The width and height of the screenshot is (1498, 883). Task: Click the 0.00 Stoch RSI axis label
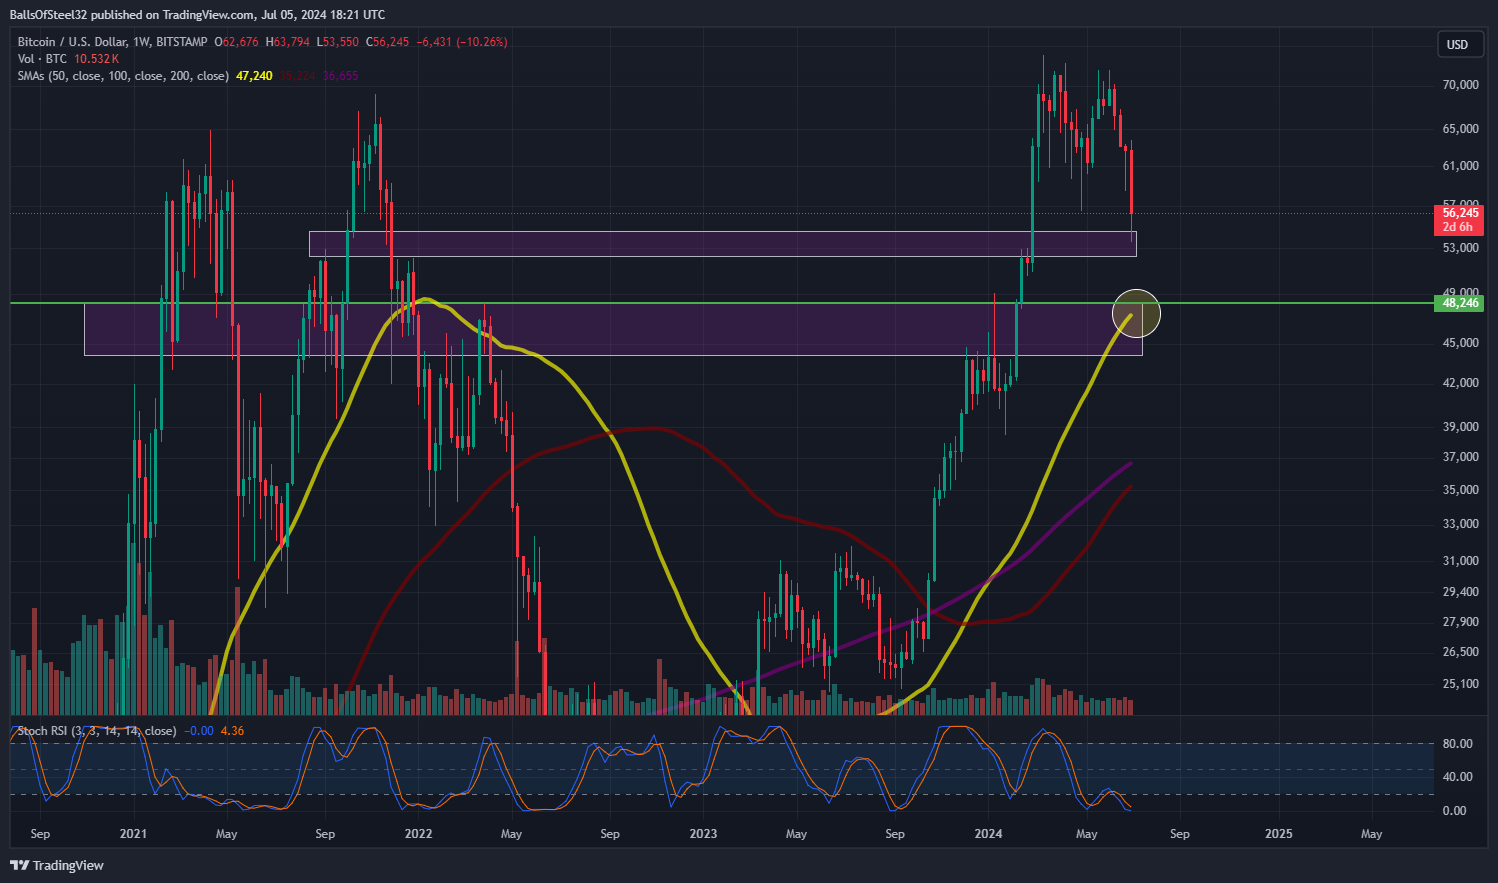[1455, 811]
